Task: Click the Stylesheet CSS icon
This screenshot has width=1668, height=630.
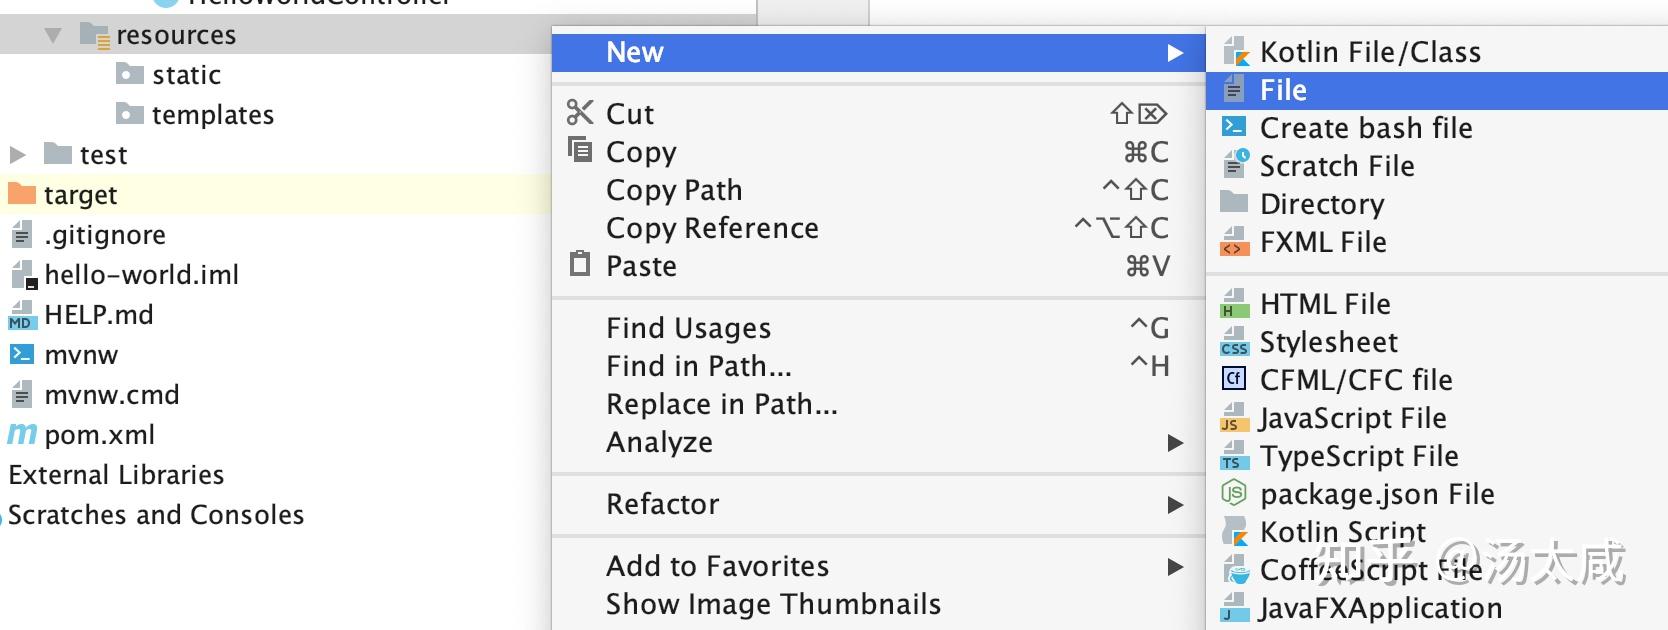Action: [x=1235, y=341]
